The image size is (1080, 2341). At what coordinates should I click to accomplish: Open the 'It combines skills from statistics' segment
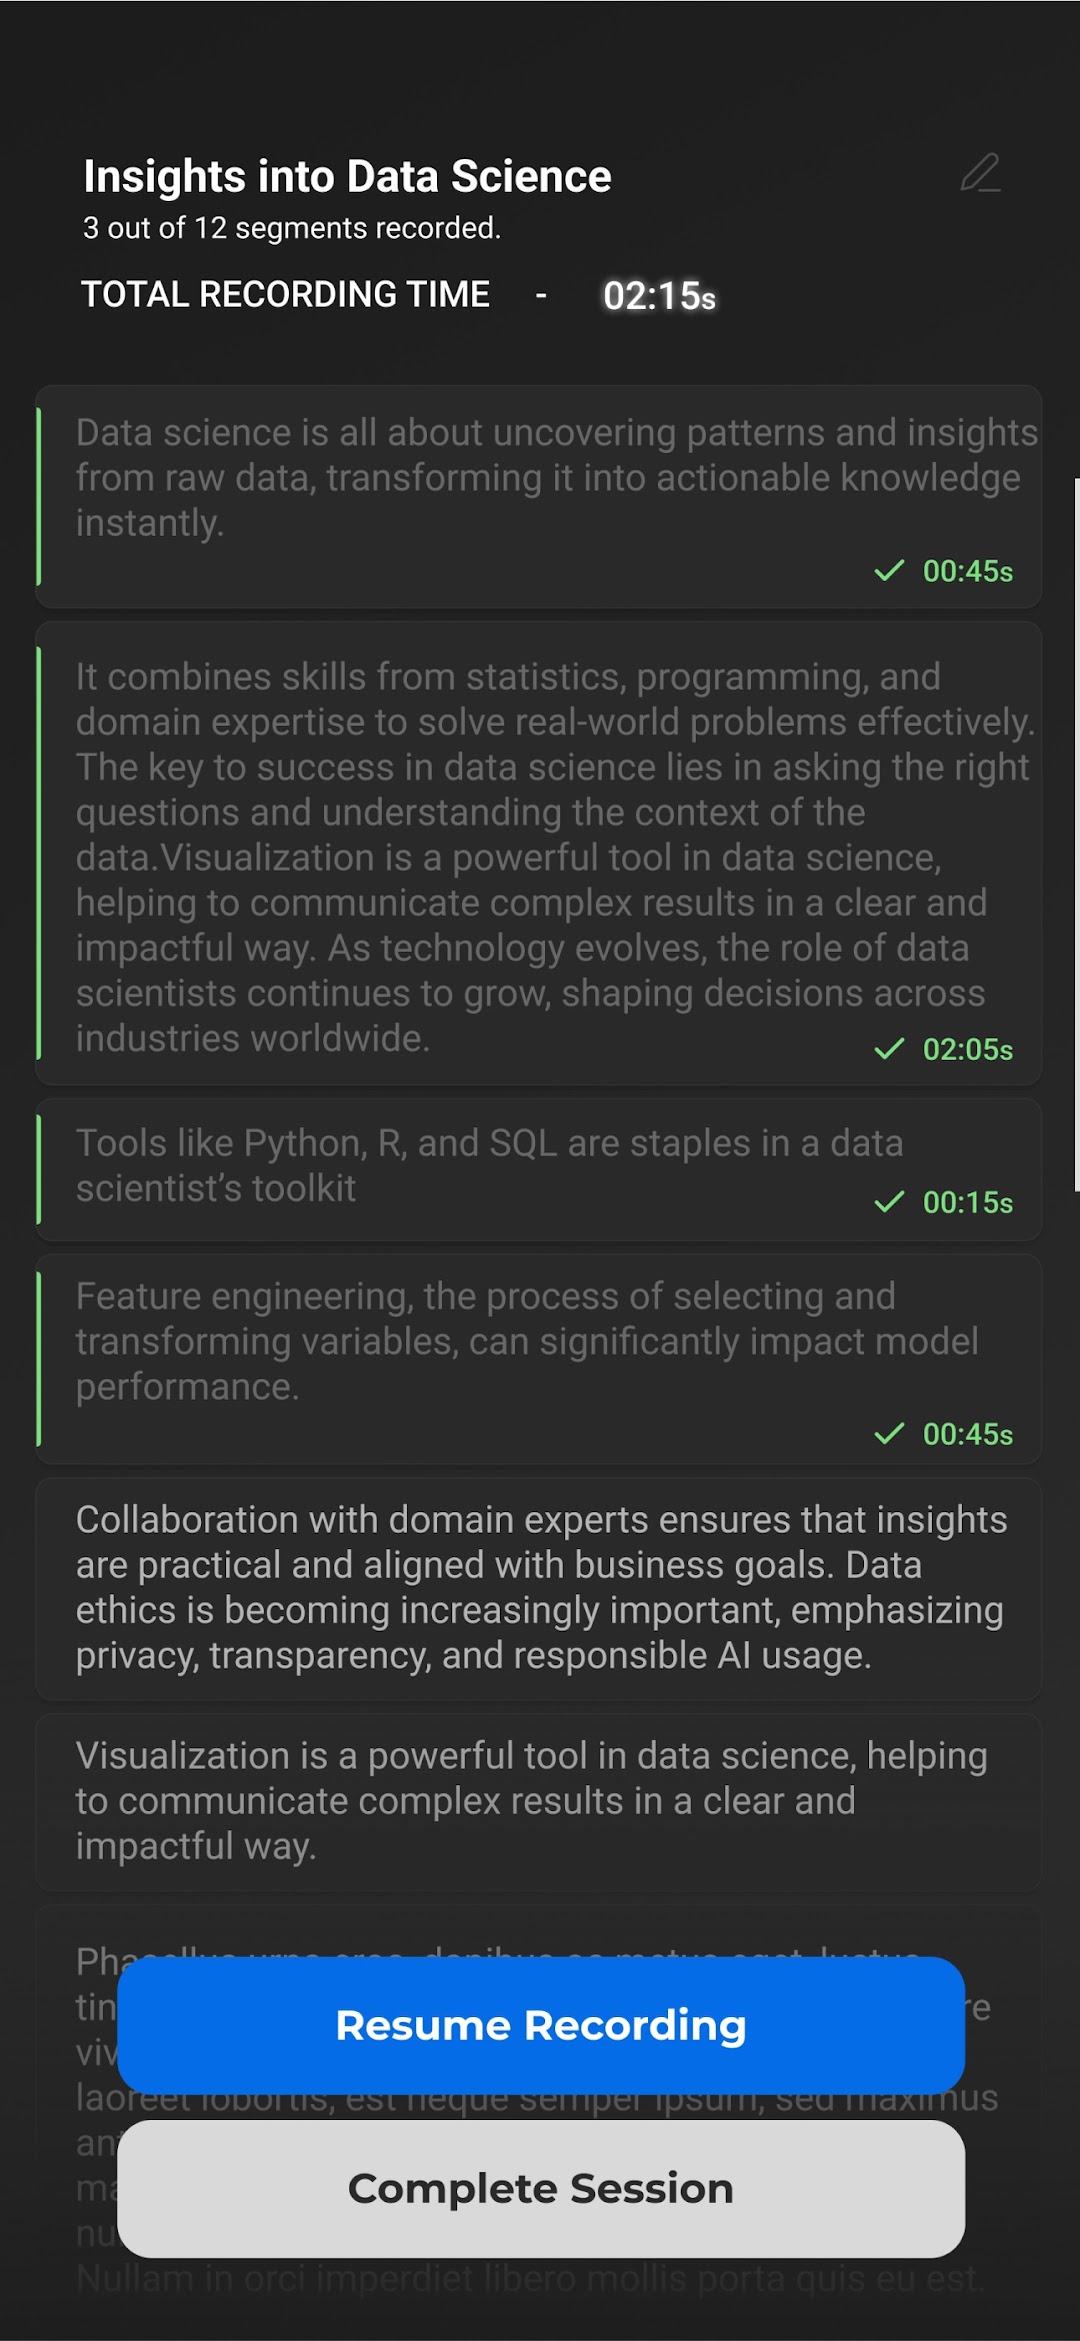(539, 853)
